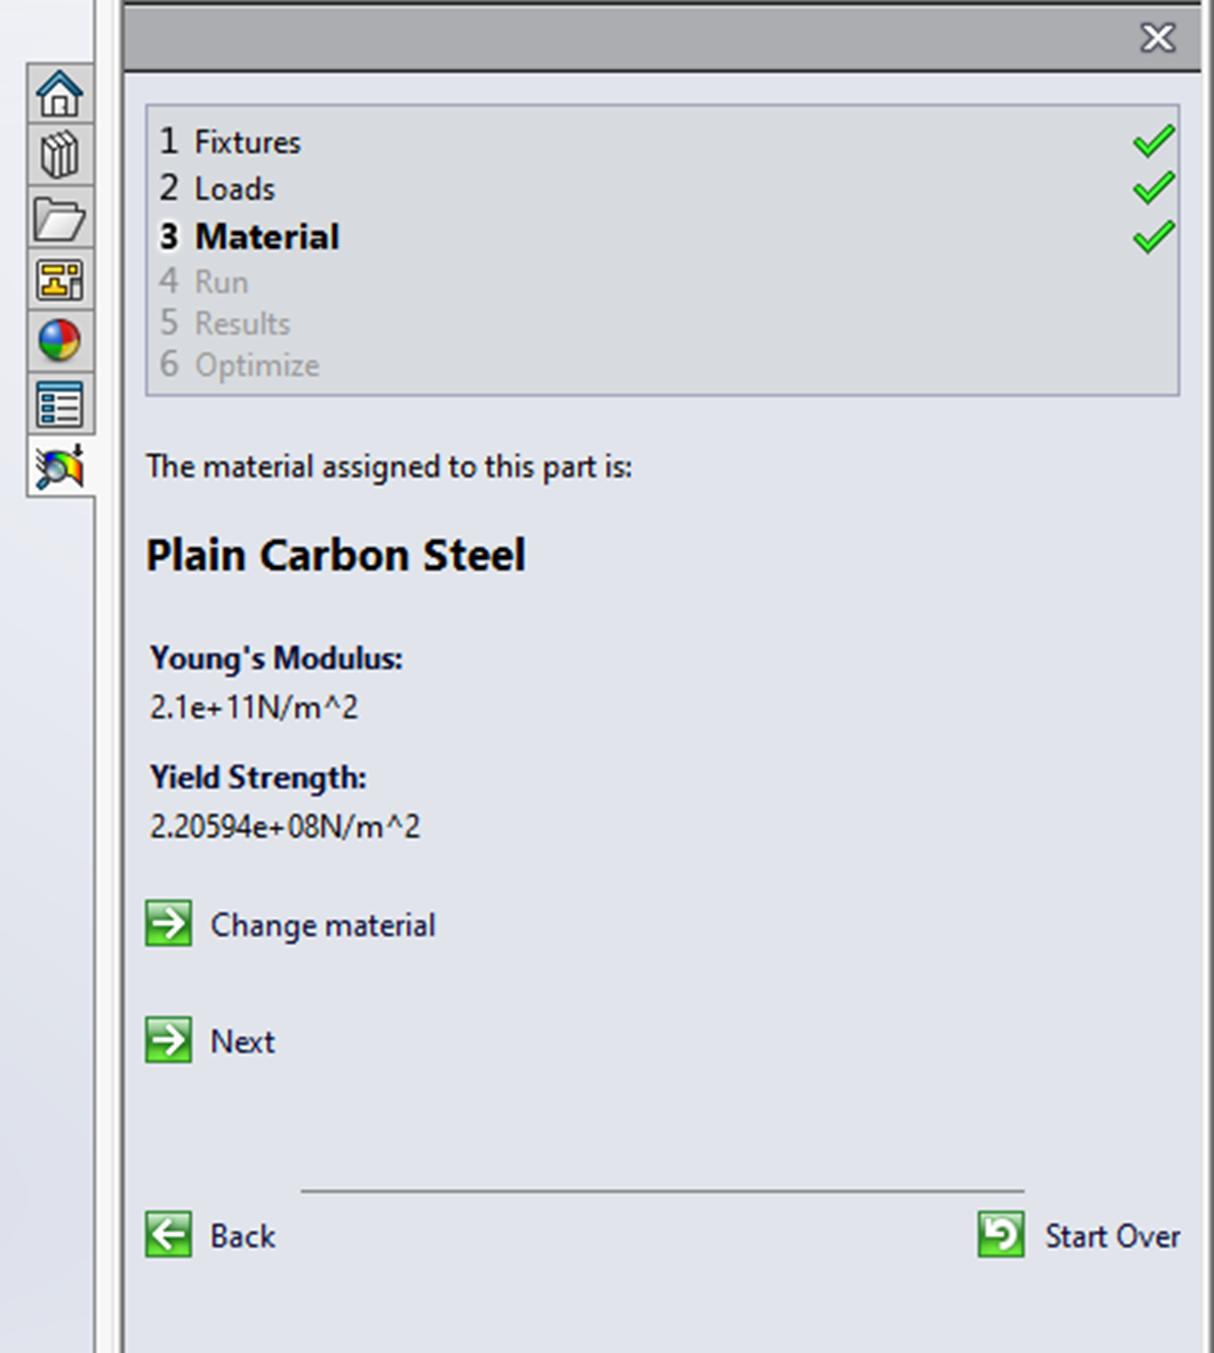Click Change material to pick another material
Image resolution: width=1214 pixels, height=1353 pixels.
[322, 924]
